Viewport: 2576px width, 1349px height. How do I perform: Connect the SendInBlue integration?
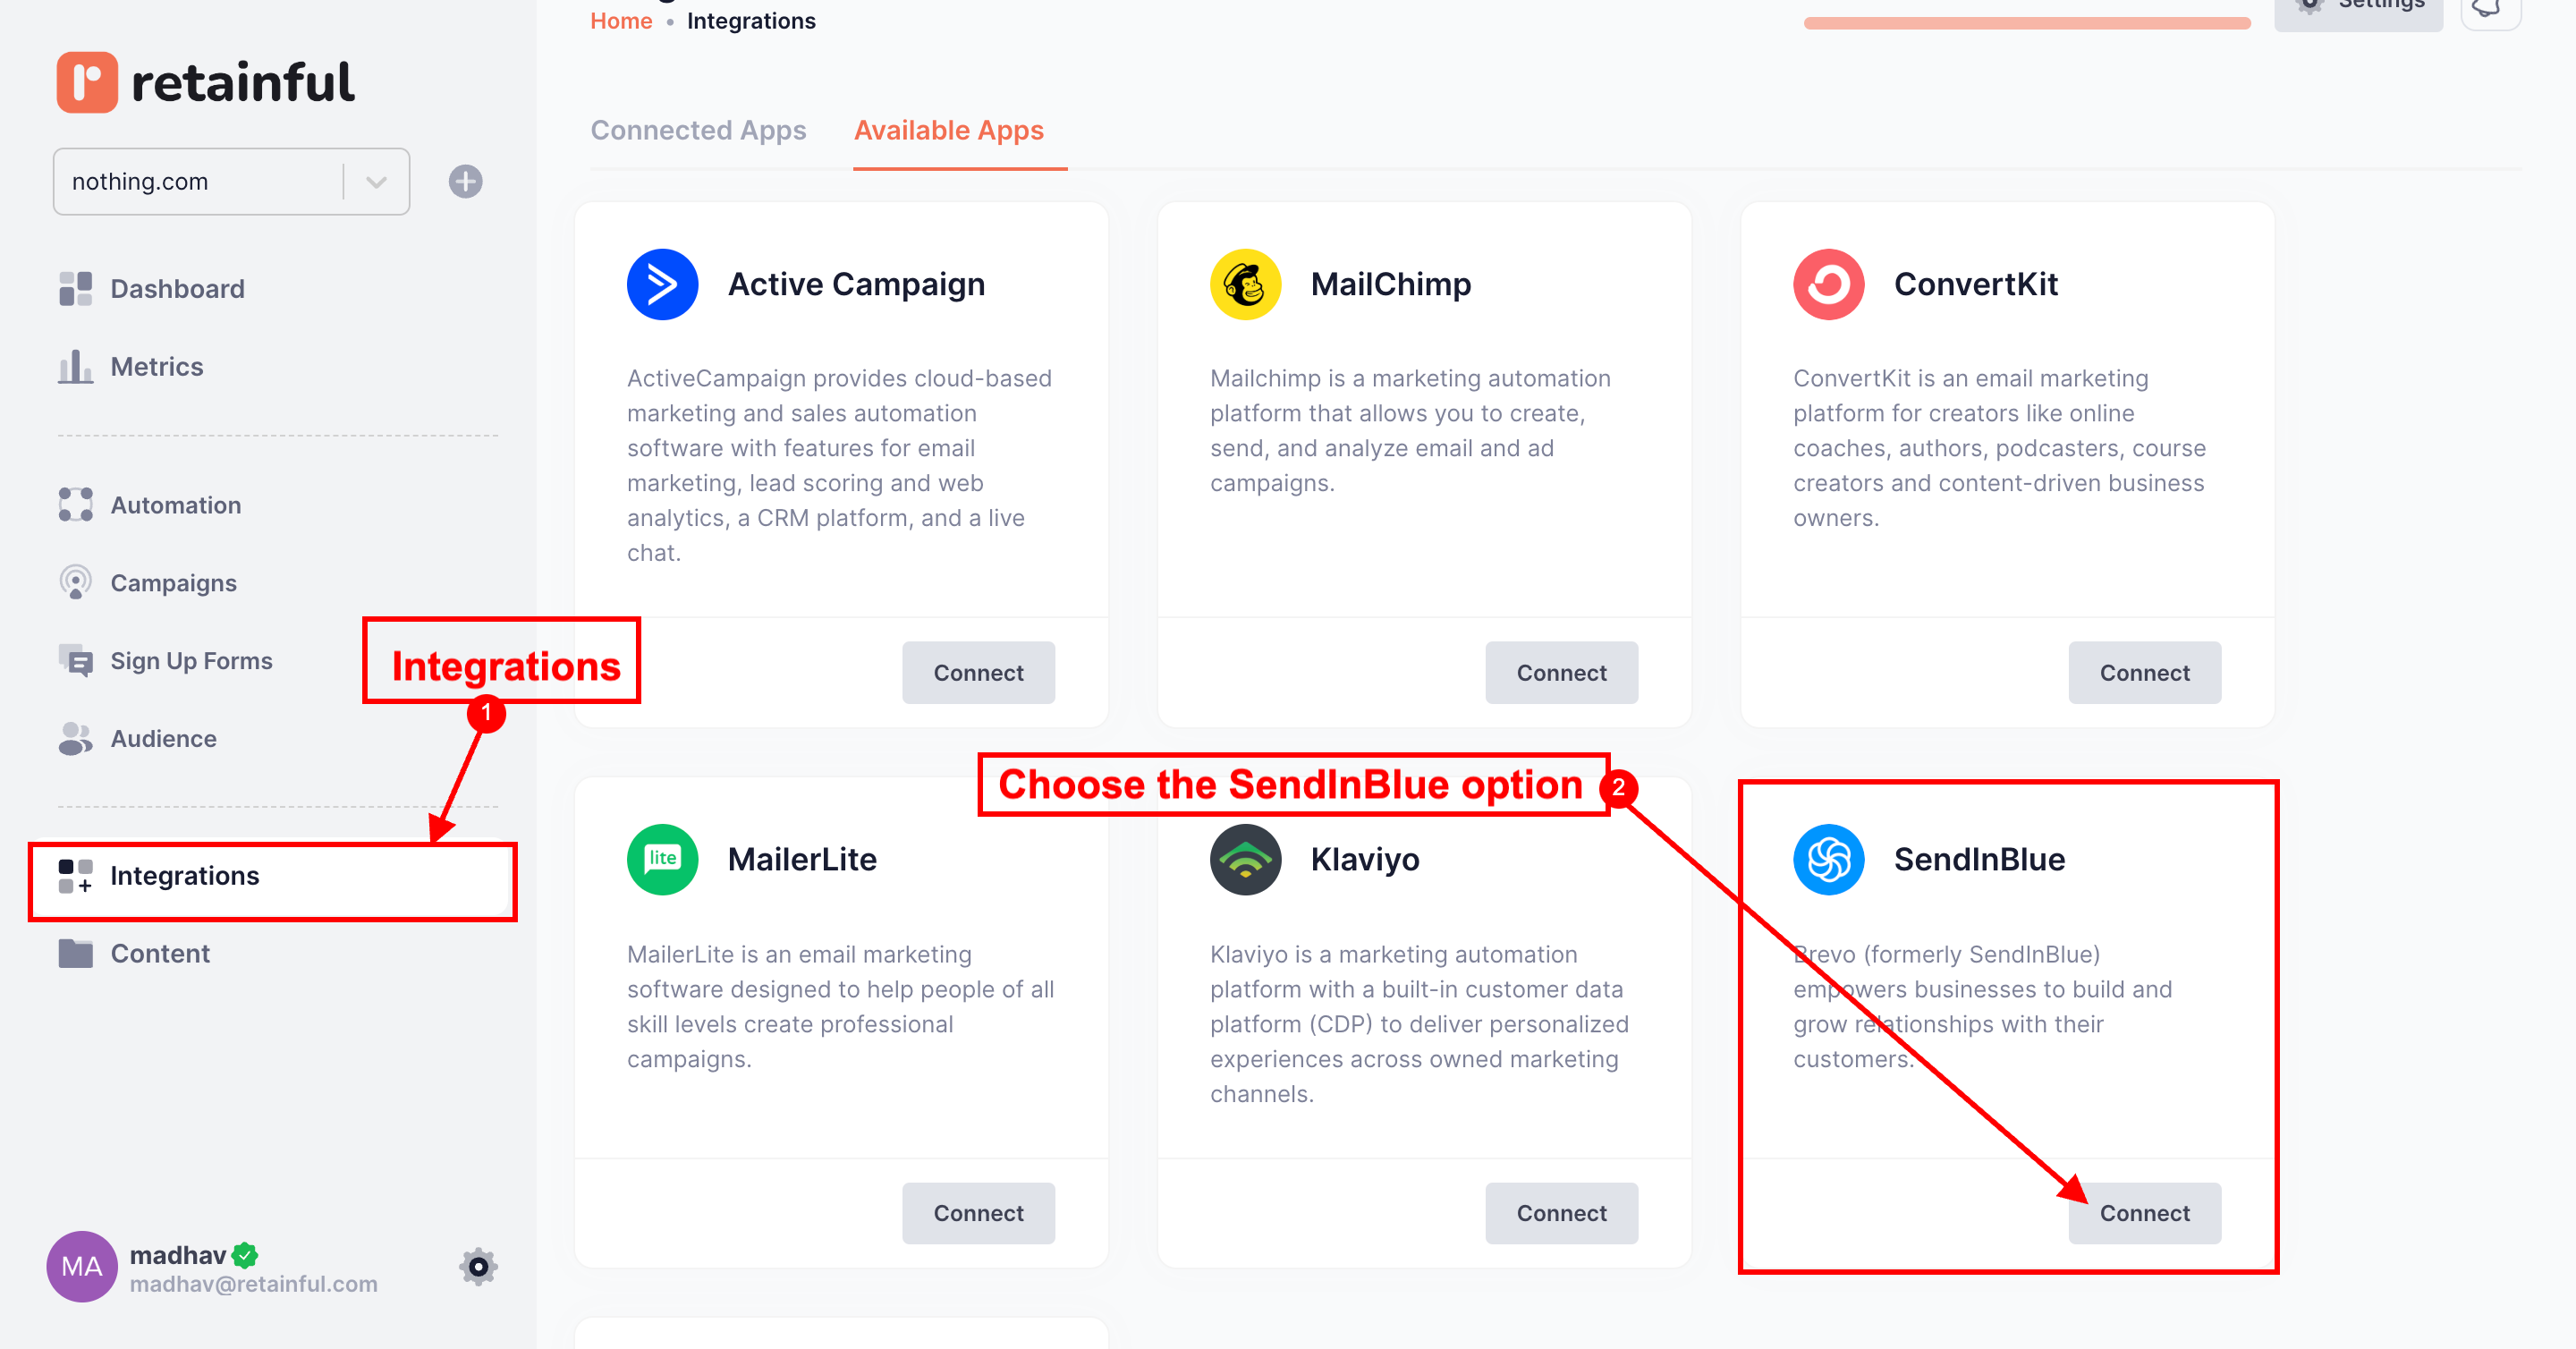point(2144,1213)
